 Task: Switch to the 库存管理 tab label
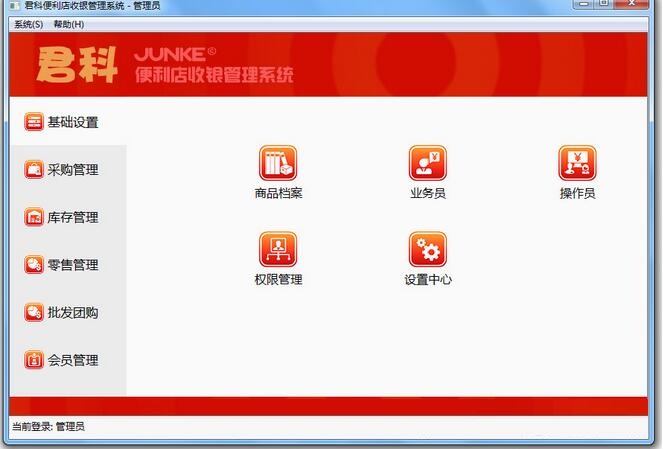[x=73, y=217]
